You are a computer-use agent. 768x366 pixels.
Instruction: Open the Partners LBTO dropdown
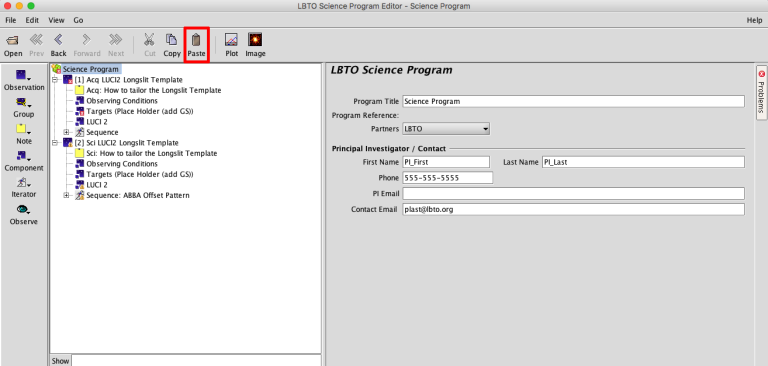point(446,129)
